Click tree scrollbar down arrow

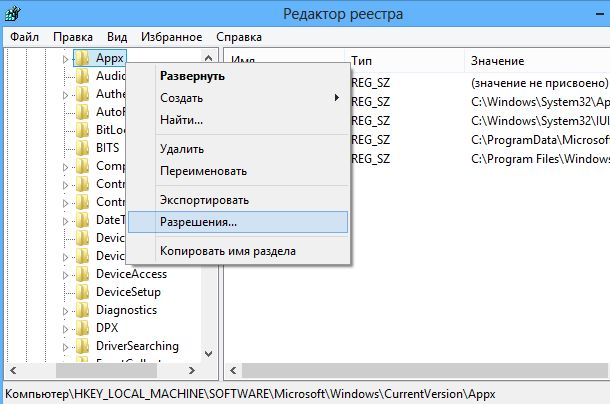coord(209,353)
